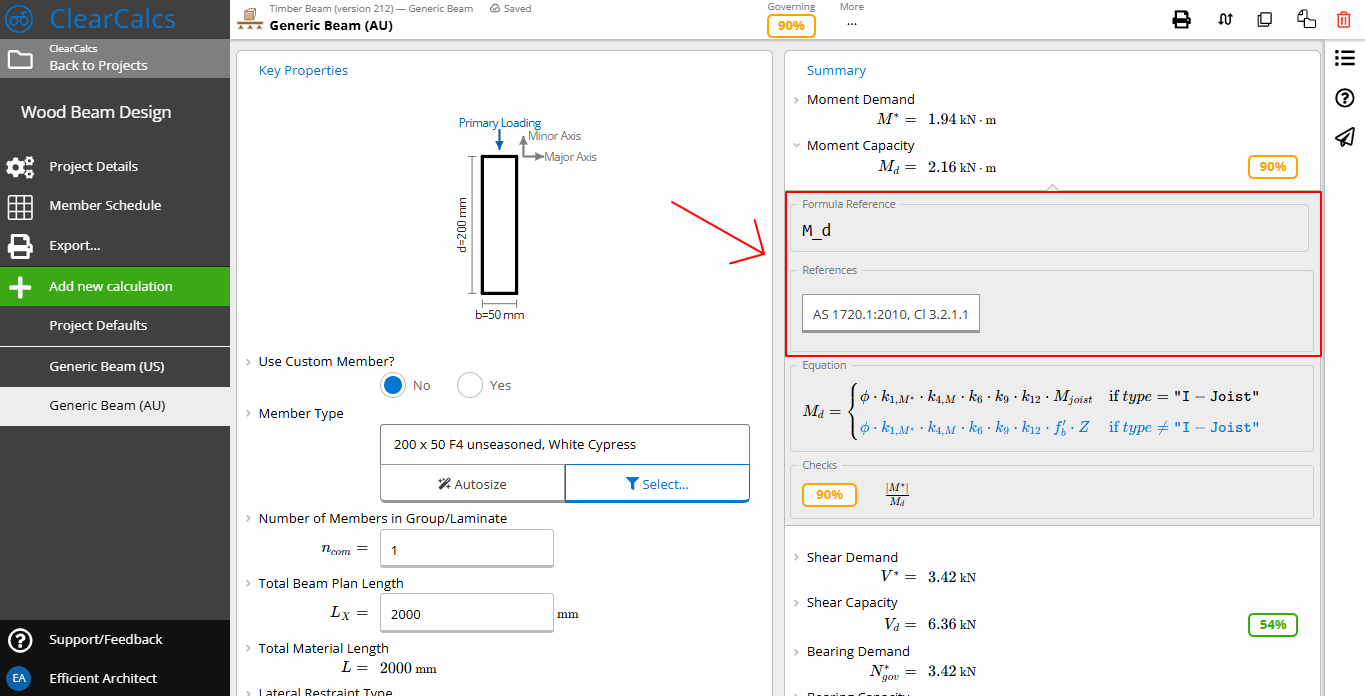Click the member type field 200 x 50 F4

tap(565, 445)
